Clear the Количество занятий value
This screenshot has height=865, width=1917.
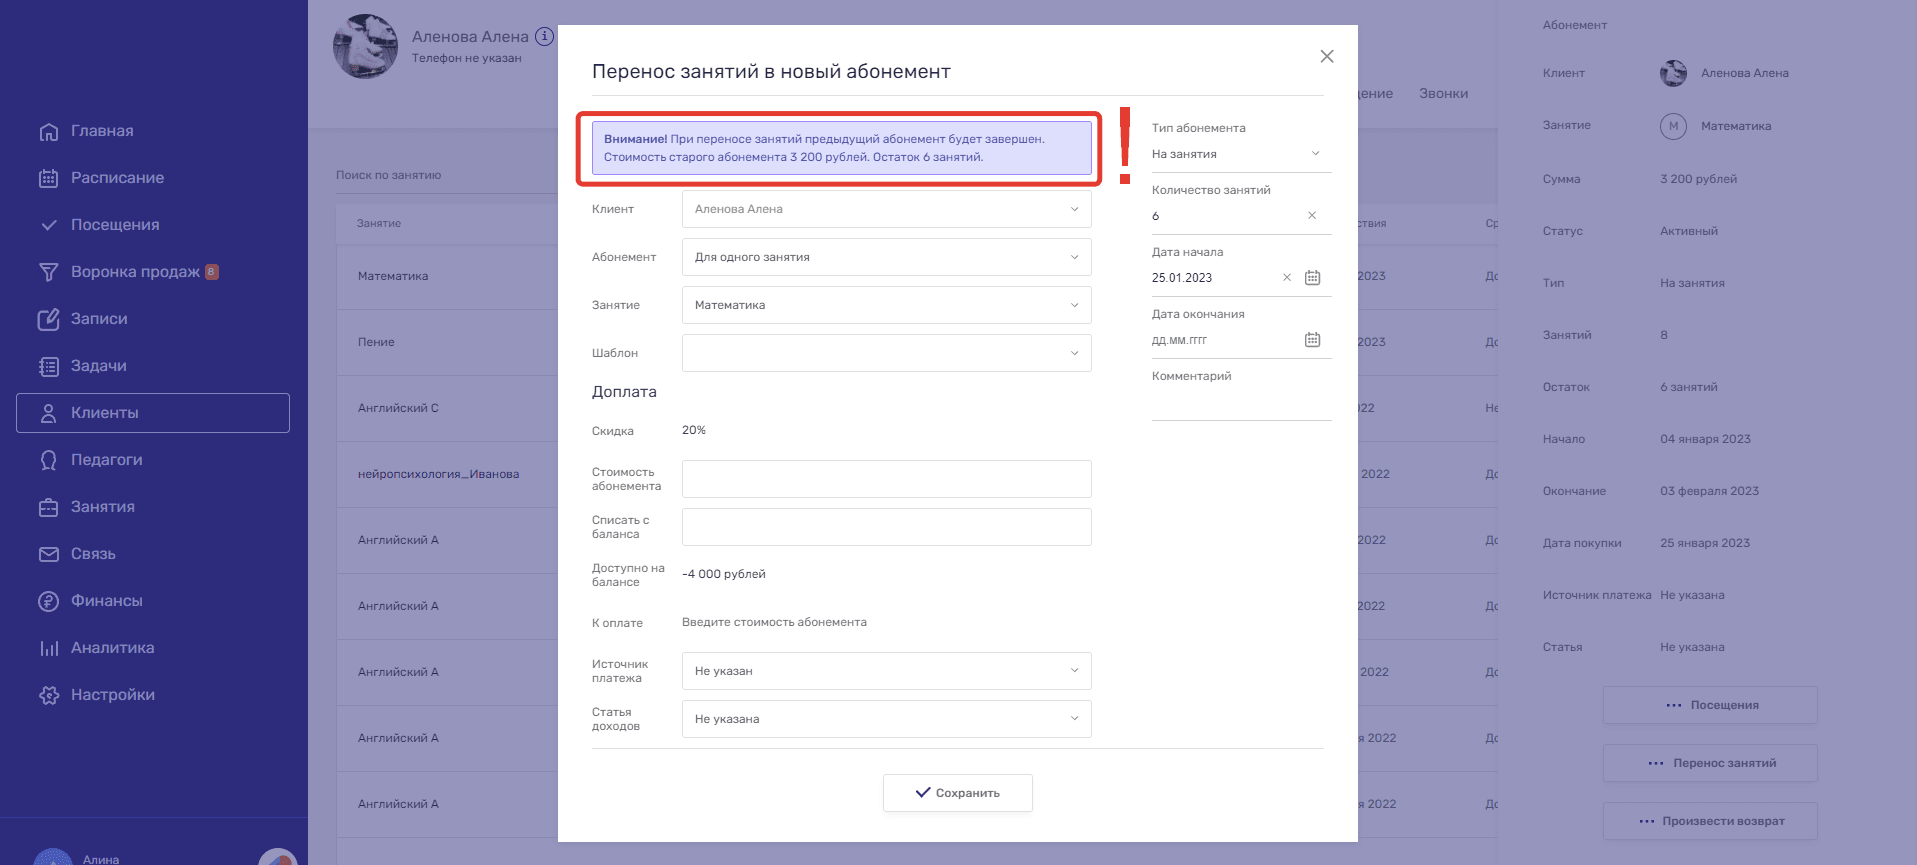1312,216
